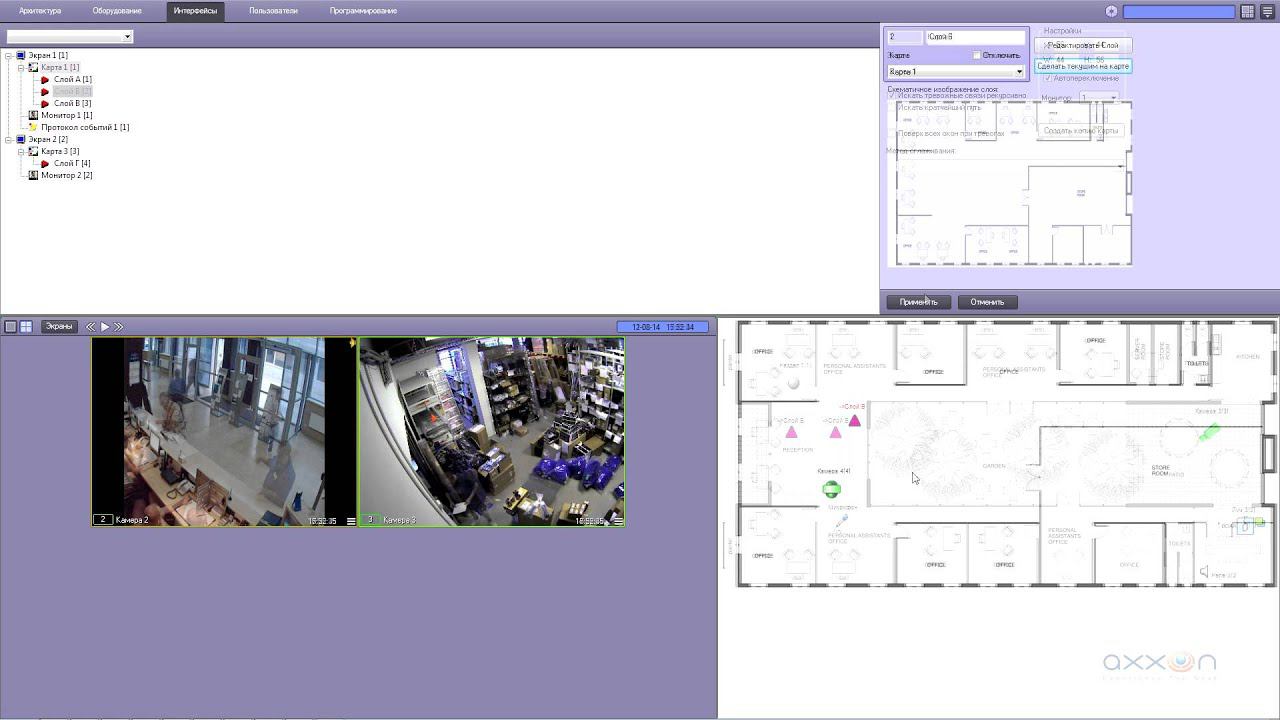Open the list menu icon in top bar

[1267, 12]
